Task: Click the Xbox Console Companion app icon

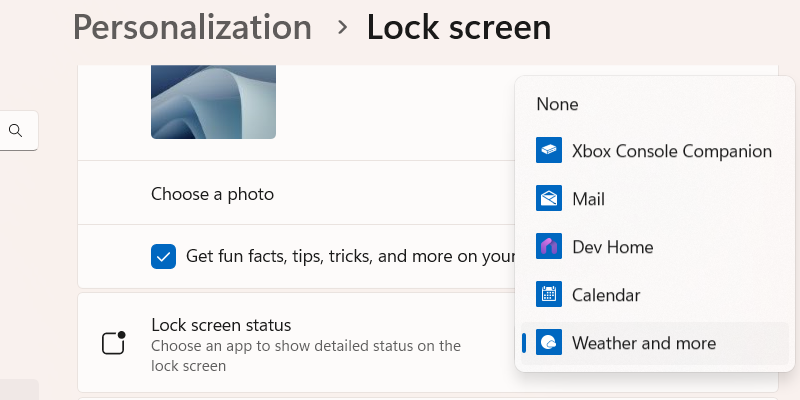Action: (x=549, y=151)
